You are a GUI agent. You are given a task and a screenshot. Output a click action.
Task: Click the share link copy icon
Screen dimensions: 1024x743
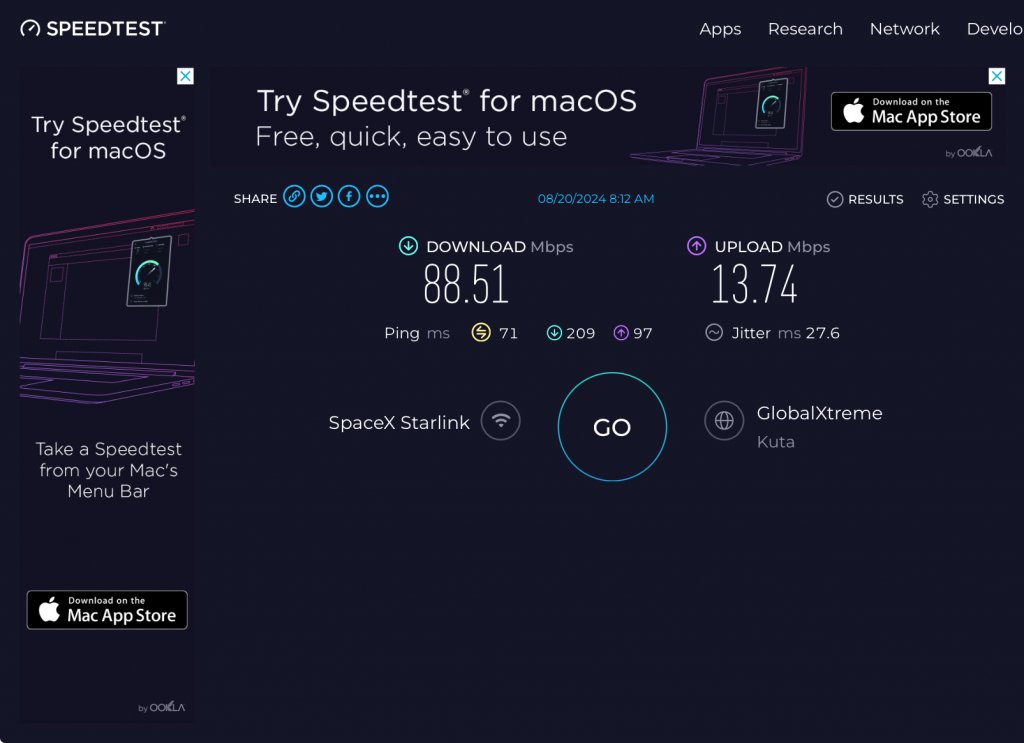294,197
